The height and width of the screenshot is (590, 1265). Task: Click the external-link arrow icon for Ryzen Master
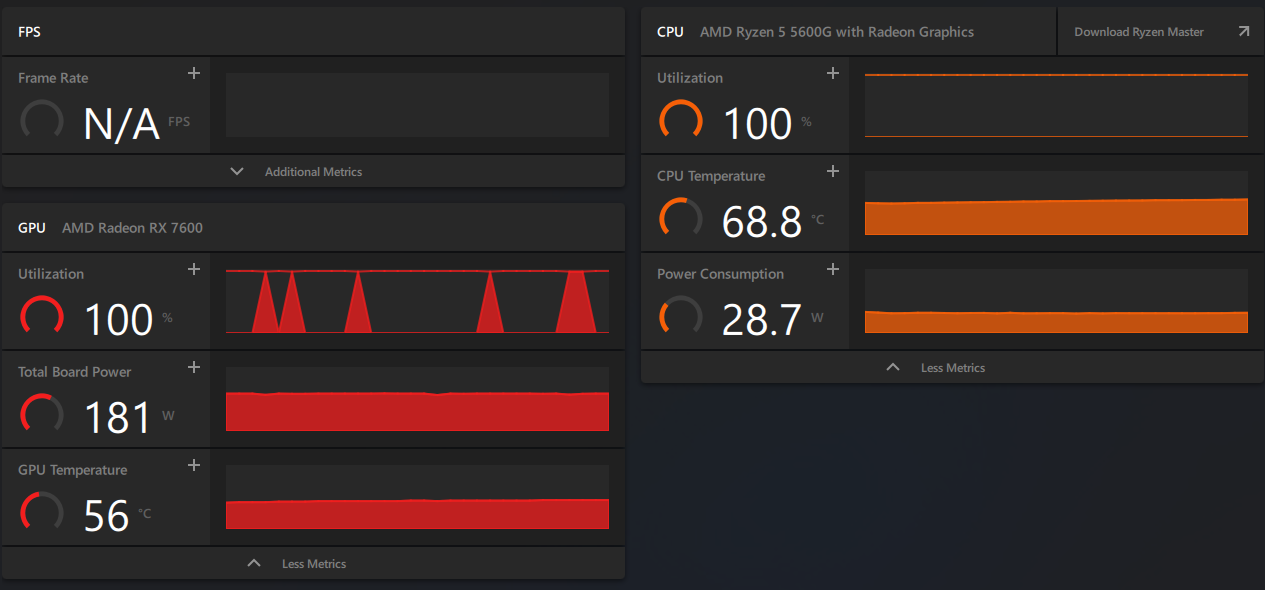(1243, 32)
